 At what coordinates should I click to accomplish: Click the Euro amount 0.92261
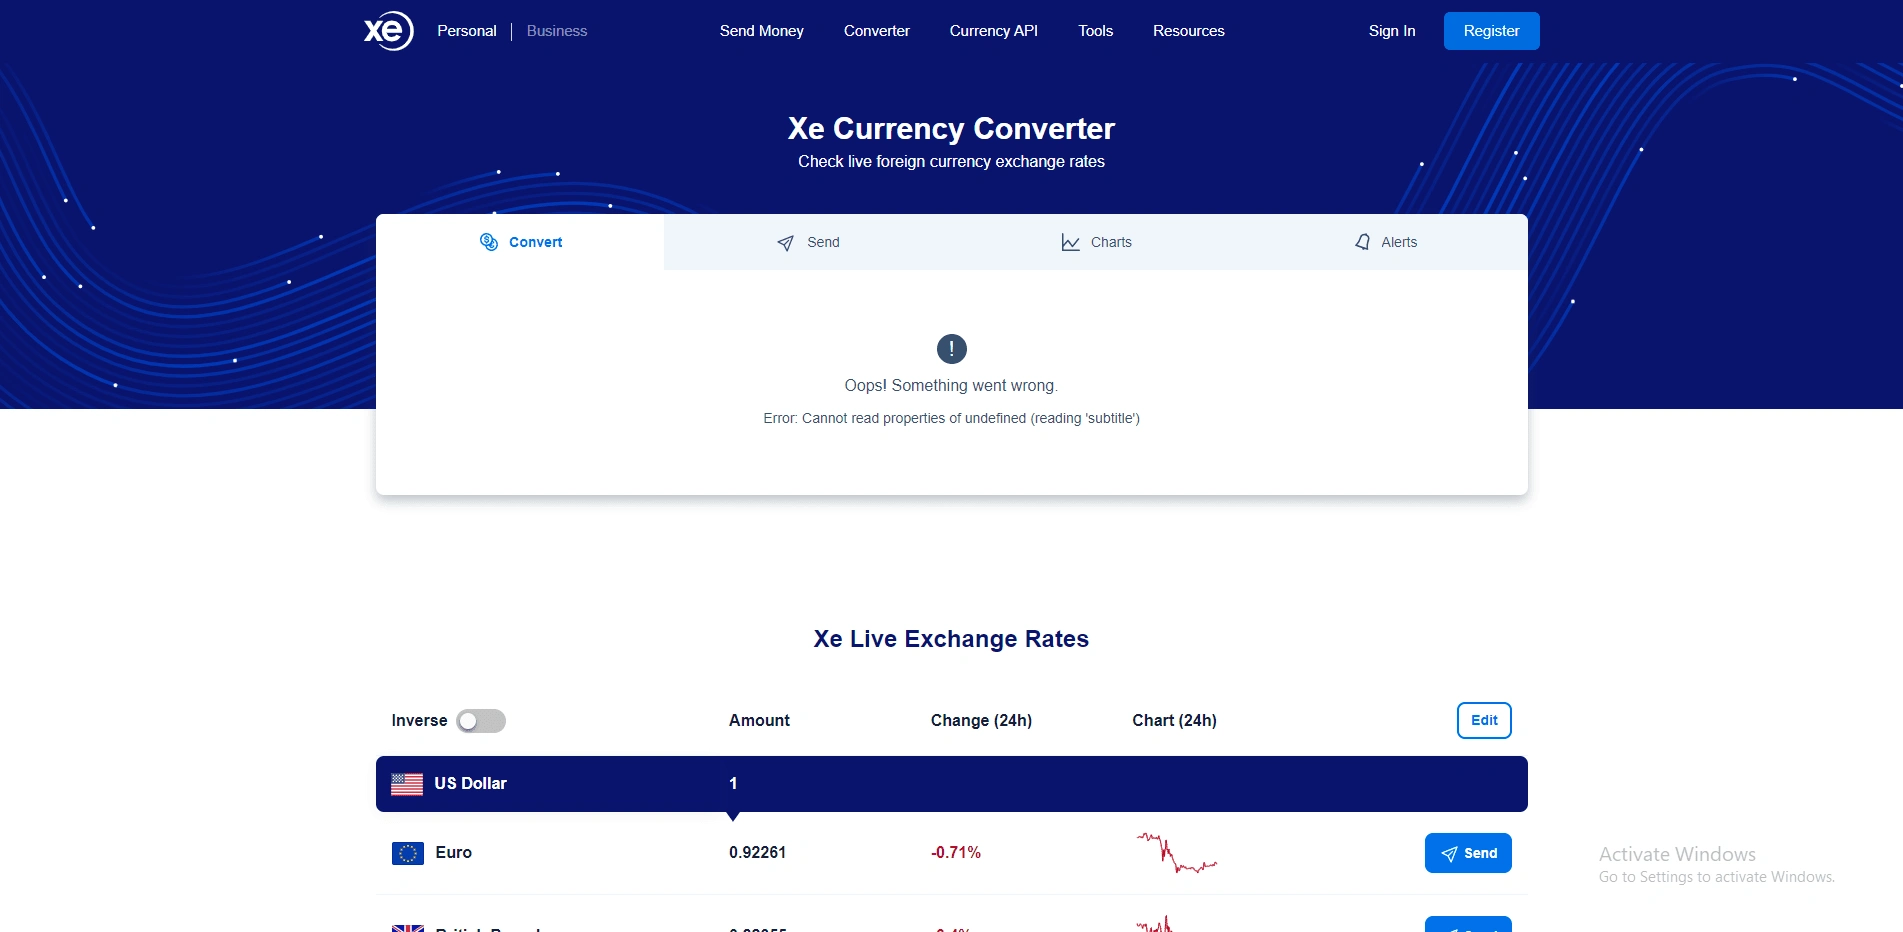757,853
